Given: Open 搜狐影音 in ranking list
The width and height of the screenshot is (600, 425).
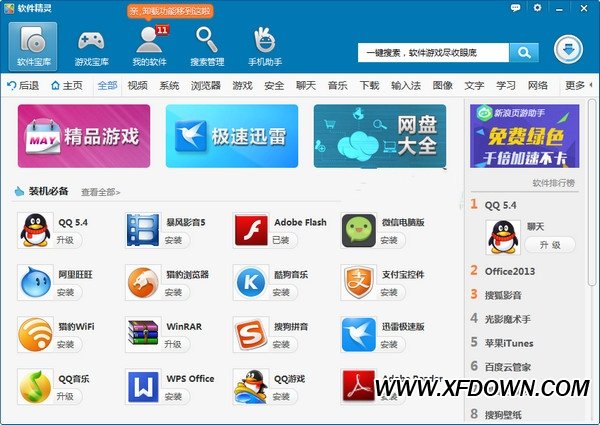Looking at the screenshot, I should [x=503, y=295].
